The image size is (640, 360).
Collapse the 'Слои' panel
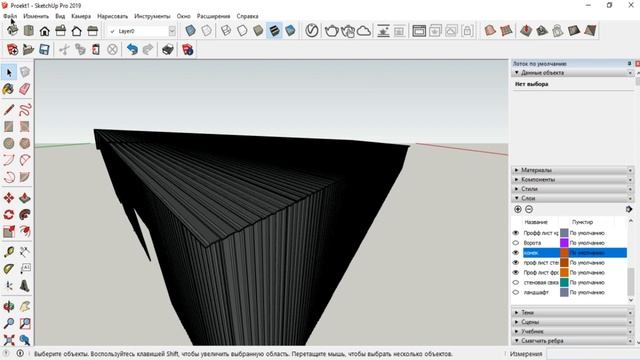tap(573, 198)
